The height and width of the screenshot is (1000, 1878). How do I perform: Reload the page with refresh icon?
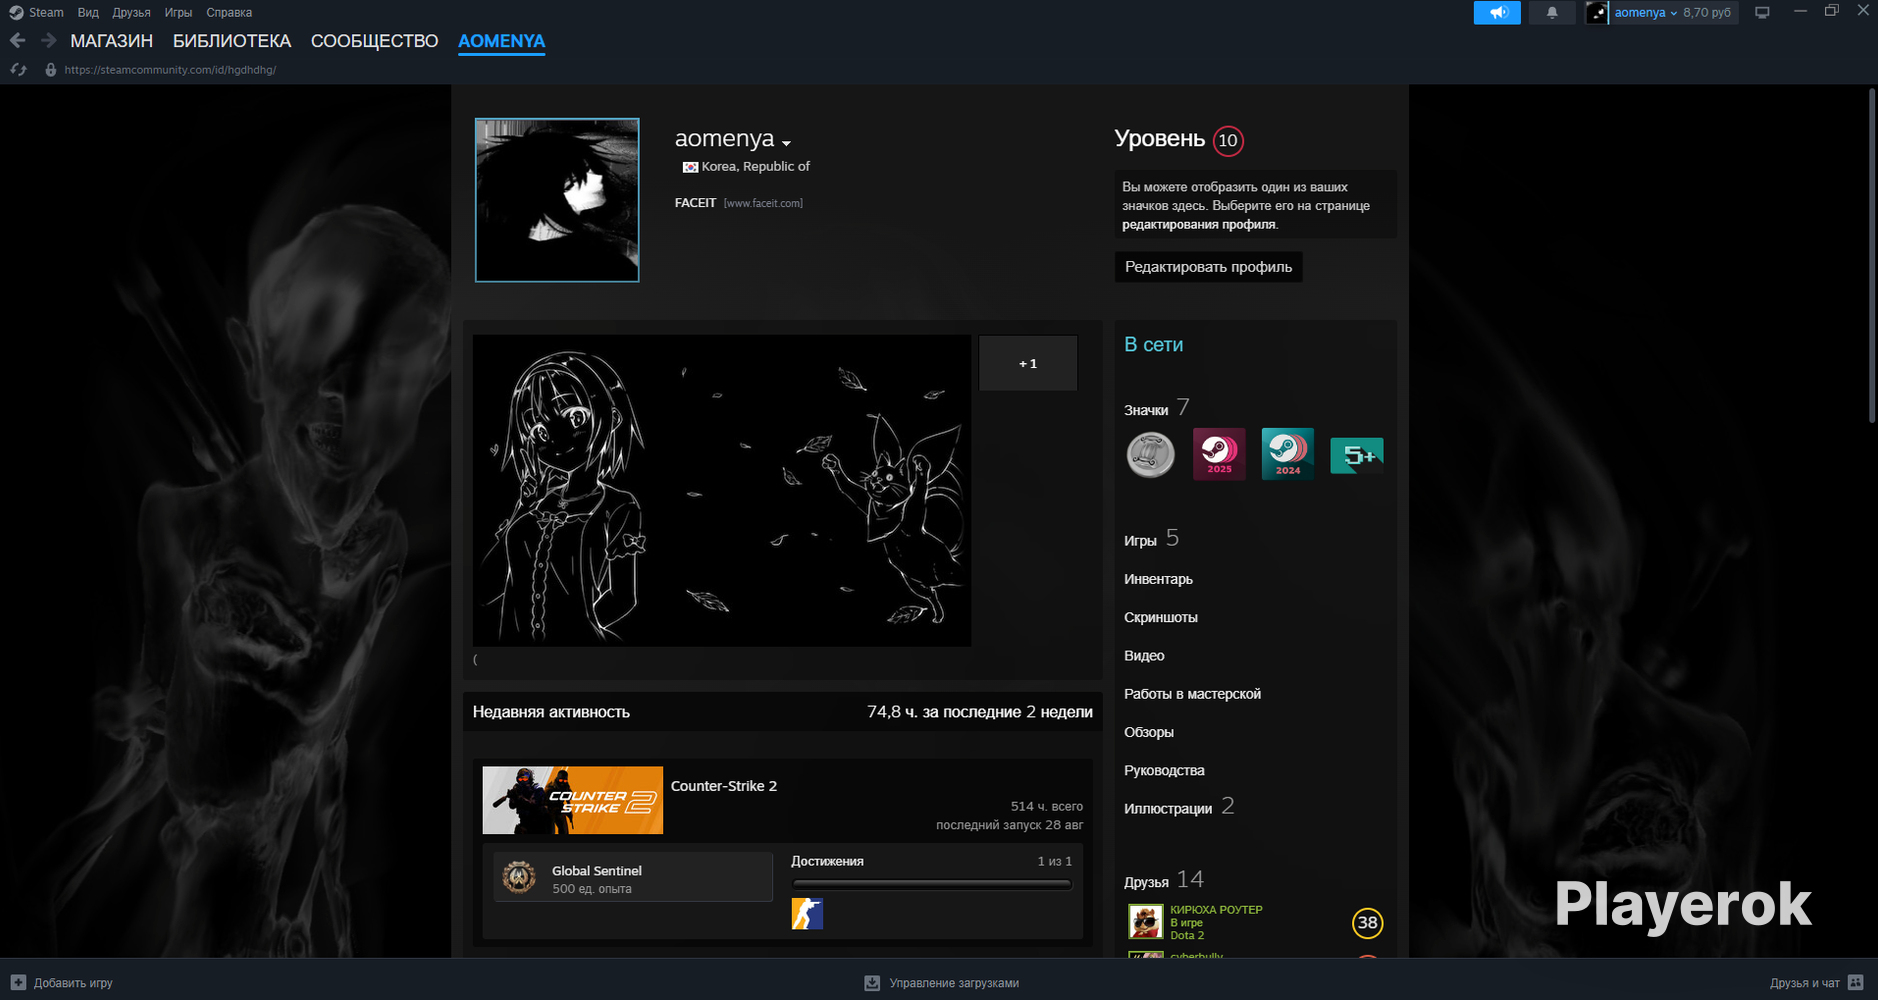[18, 70]
